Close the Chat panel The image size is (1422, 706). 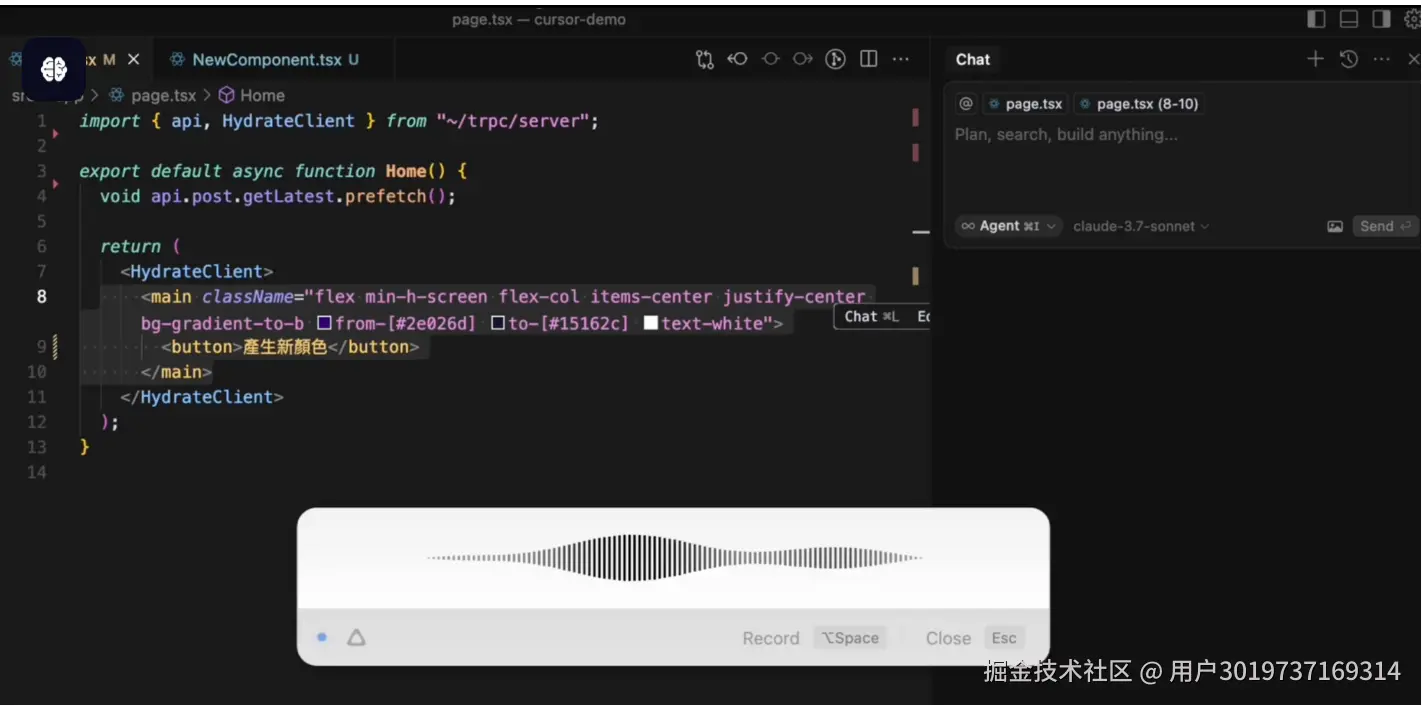[1413, 59]
